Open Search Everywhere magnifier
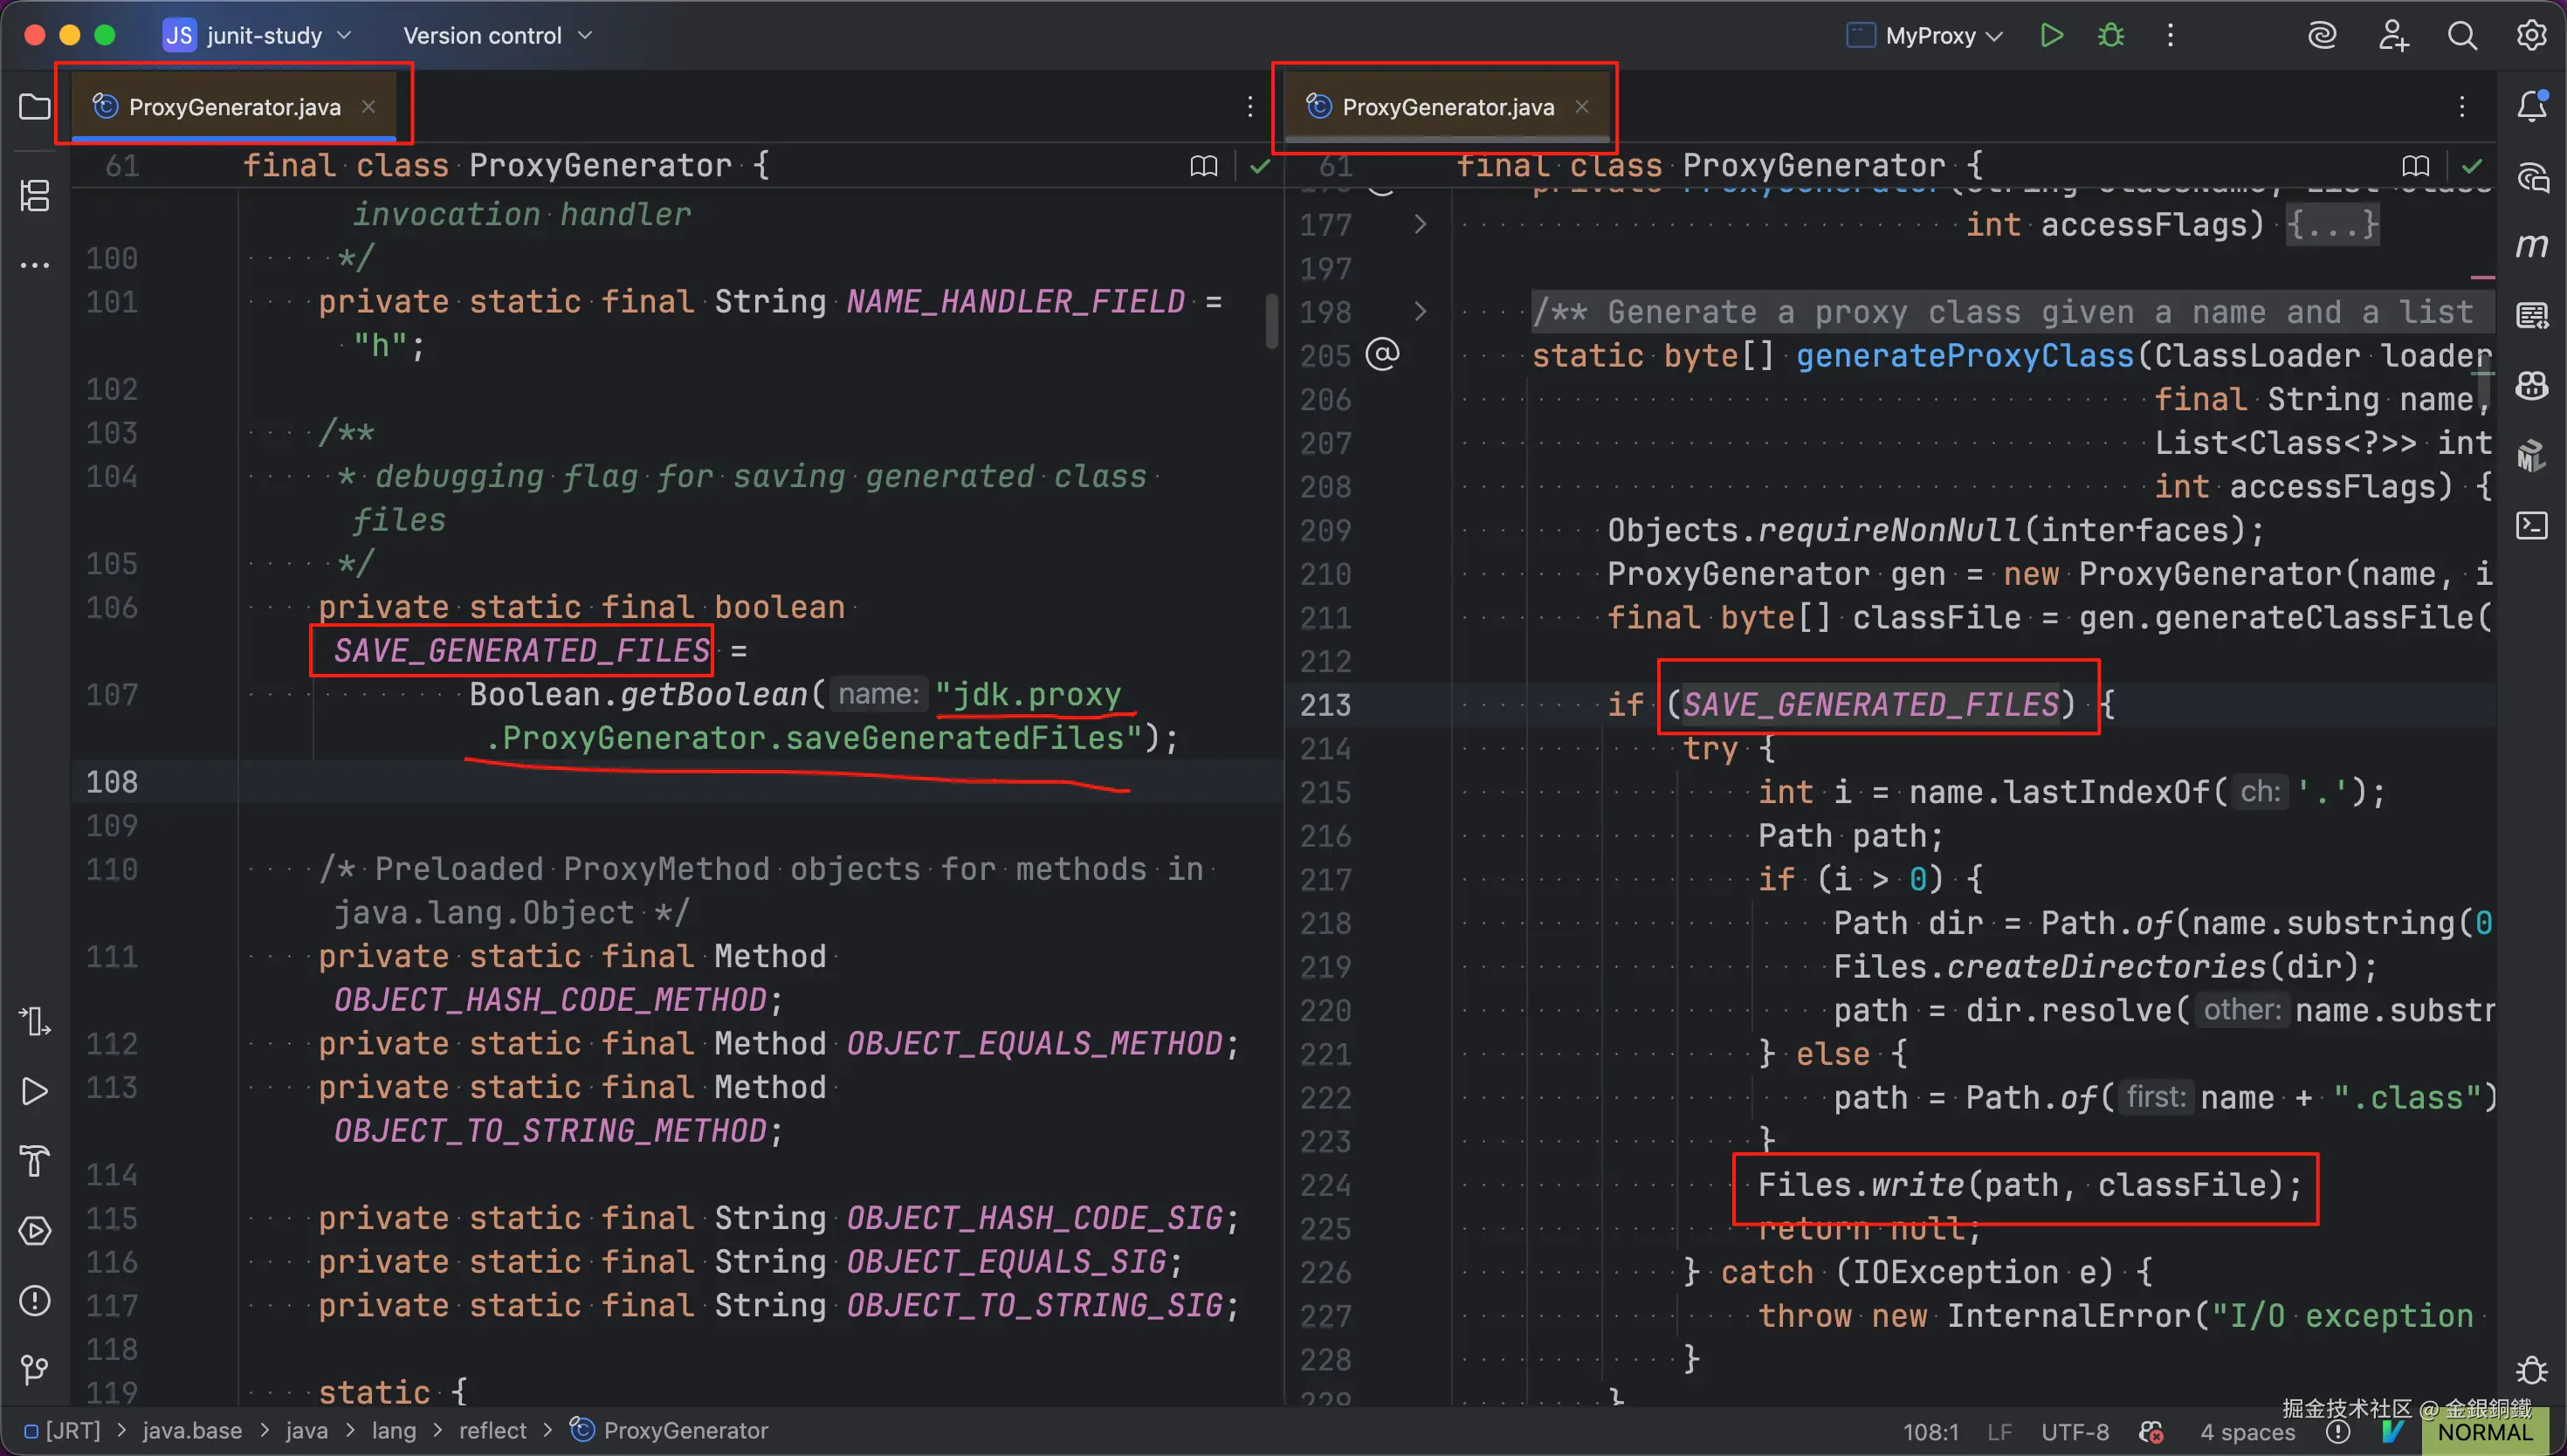 coord(2462,36)
